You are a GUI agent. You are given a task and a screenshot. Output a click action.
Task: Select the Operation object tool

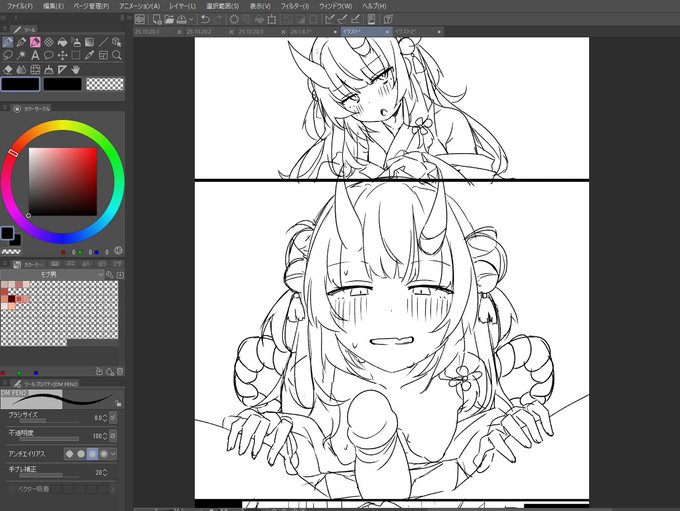click(x=117, y=42)
